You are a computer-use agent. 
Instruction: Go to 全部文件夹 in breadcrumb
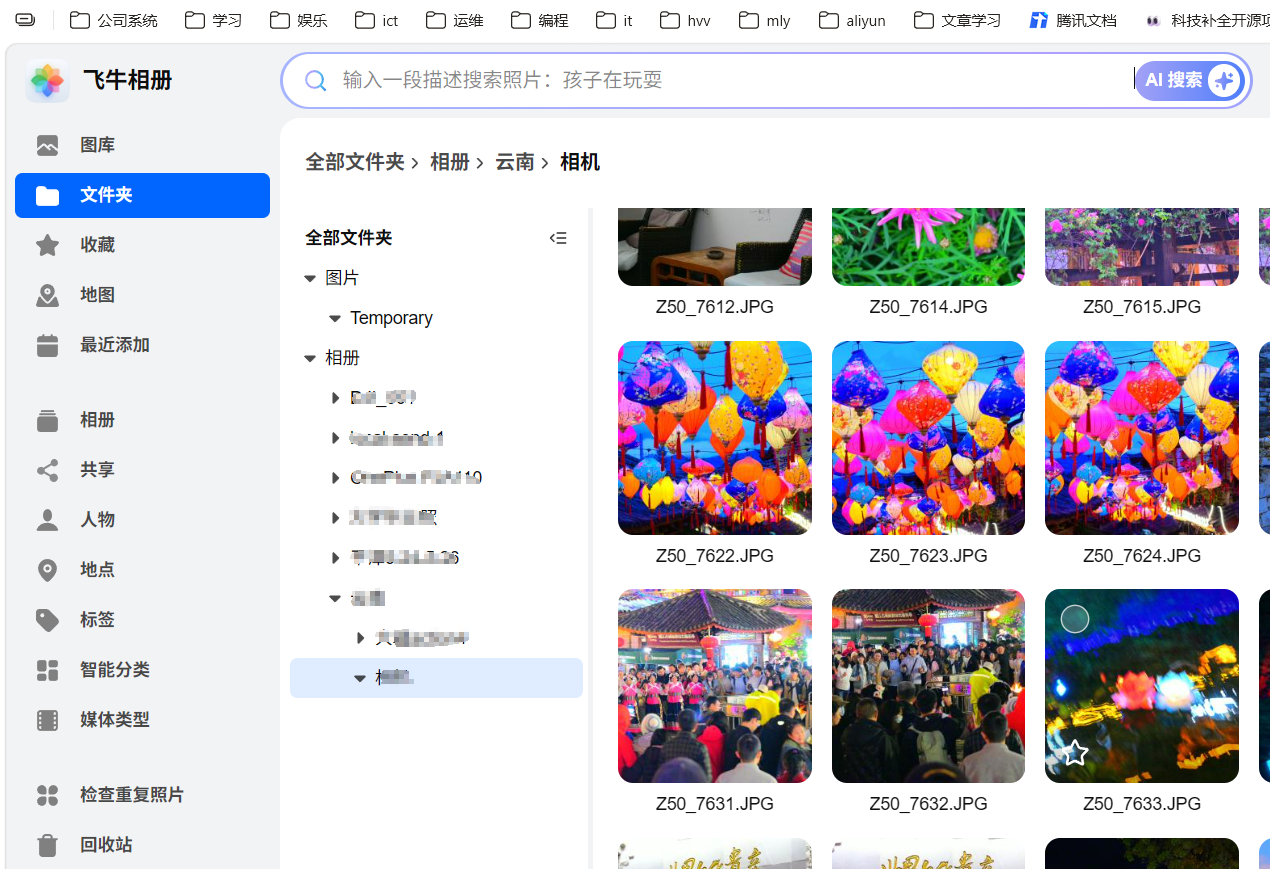[x=355, y=162]
